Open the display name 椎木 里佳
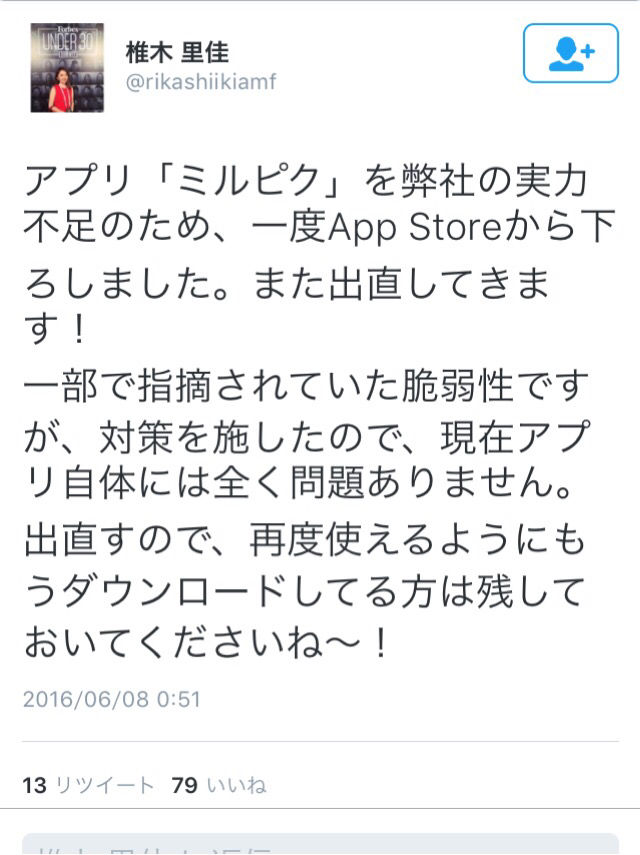Viewport: 640px width, 855px height. [x=177, y=52]
